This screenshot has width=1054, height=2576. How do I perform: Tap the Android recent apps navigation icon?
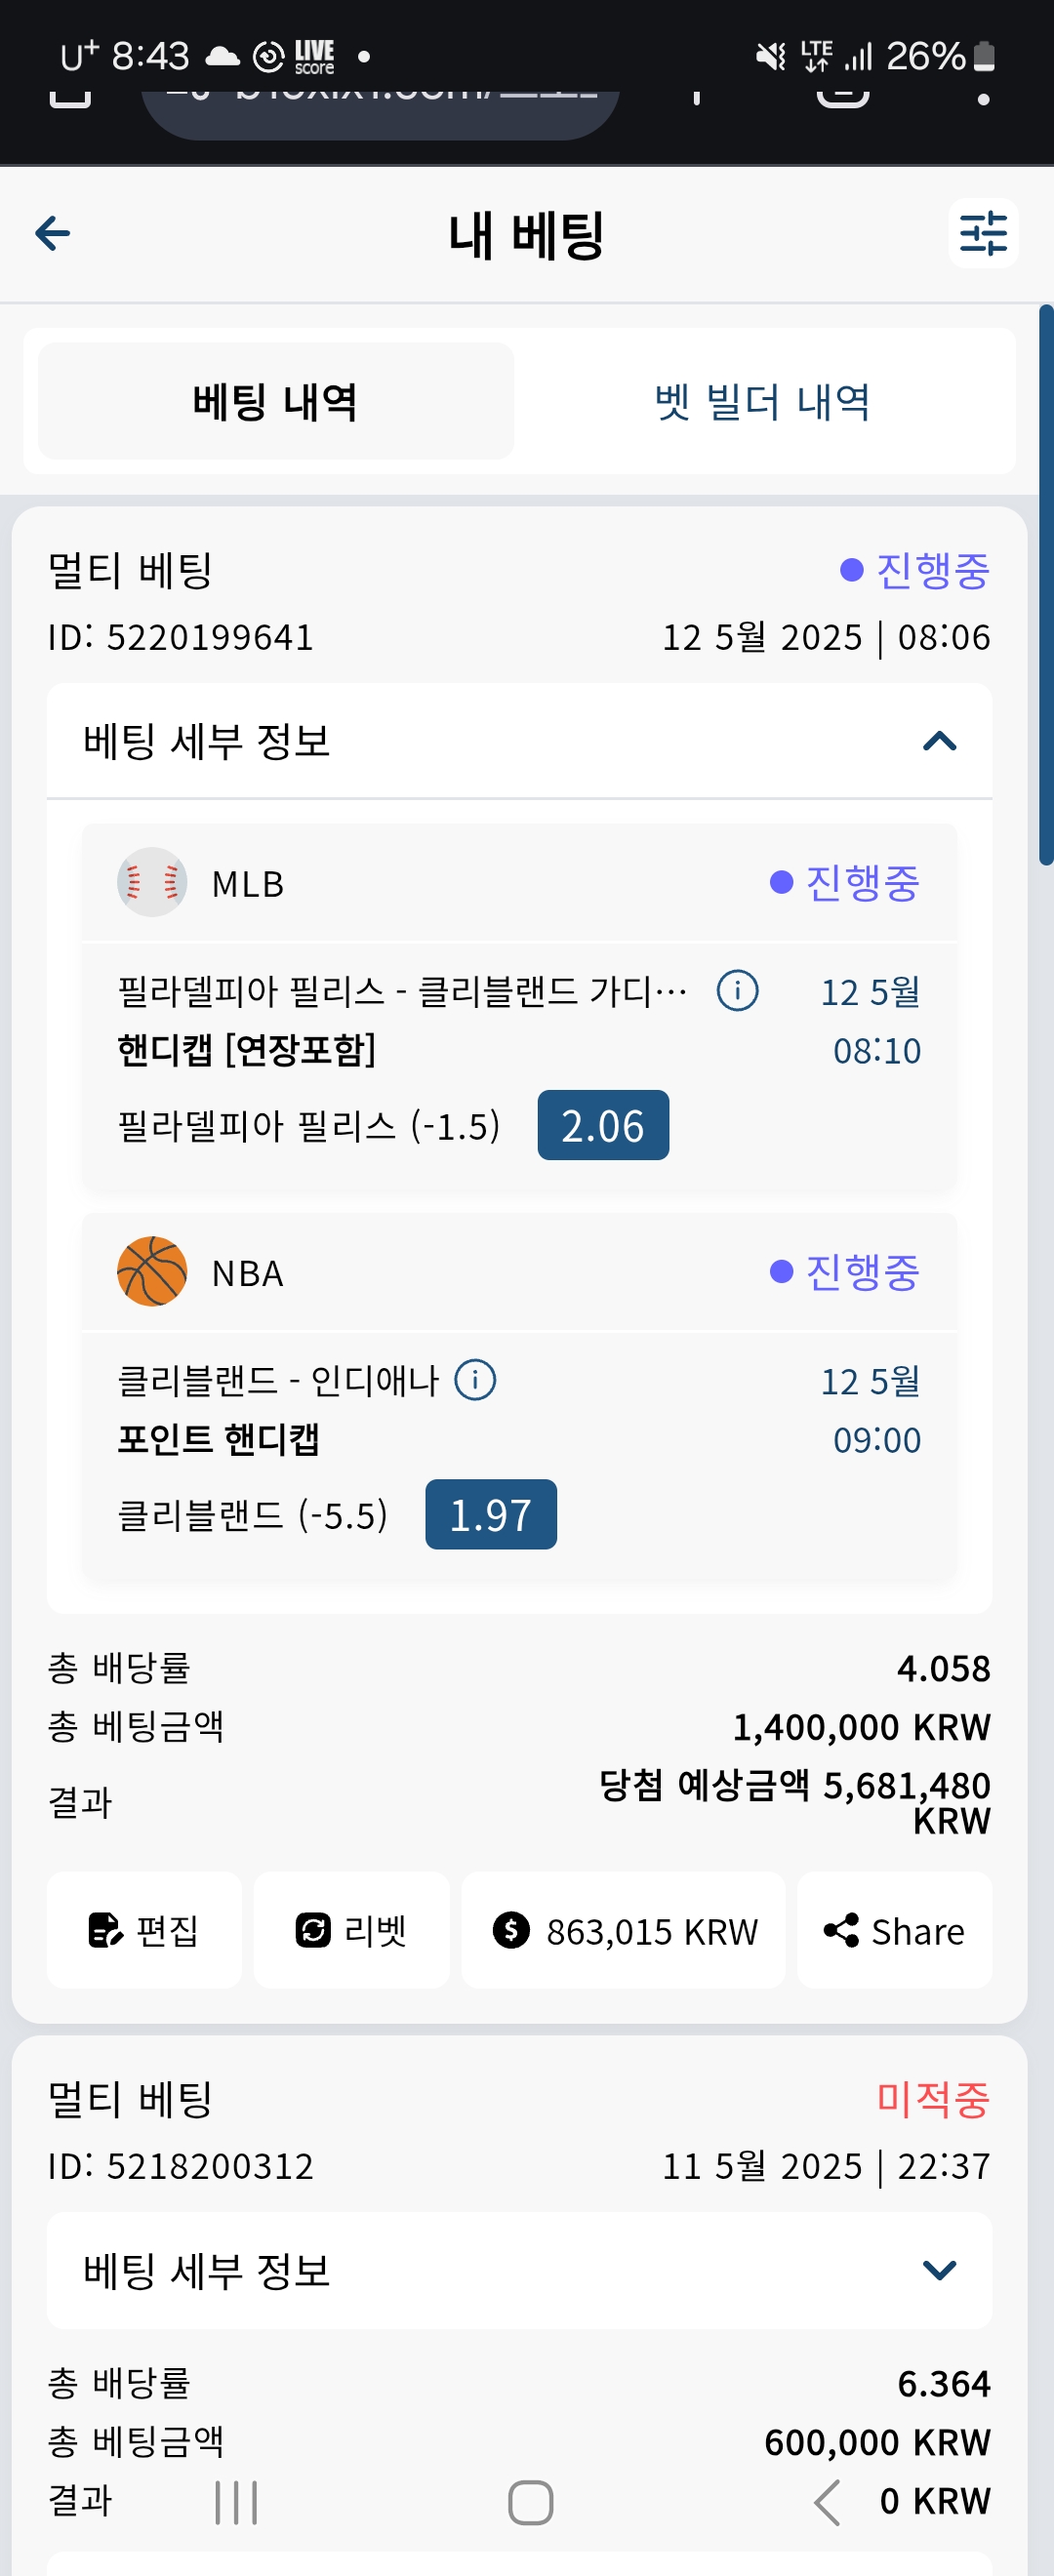(237, 2502)
